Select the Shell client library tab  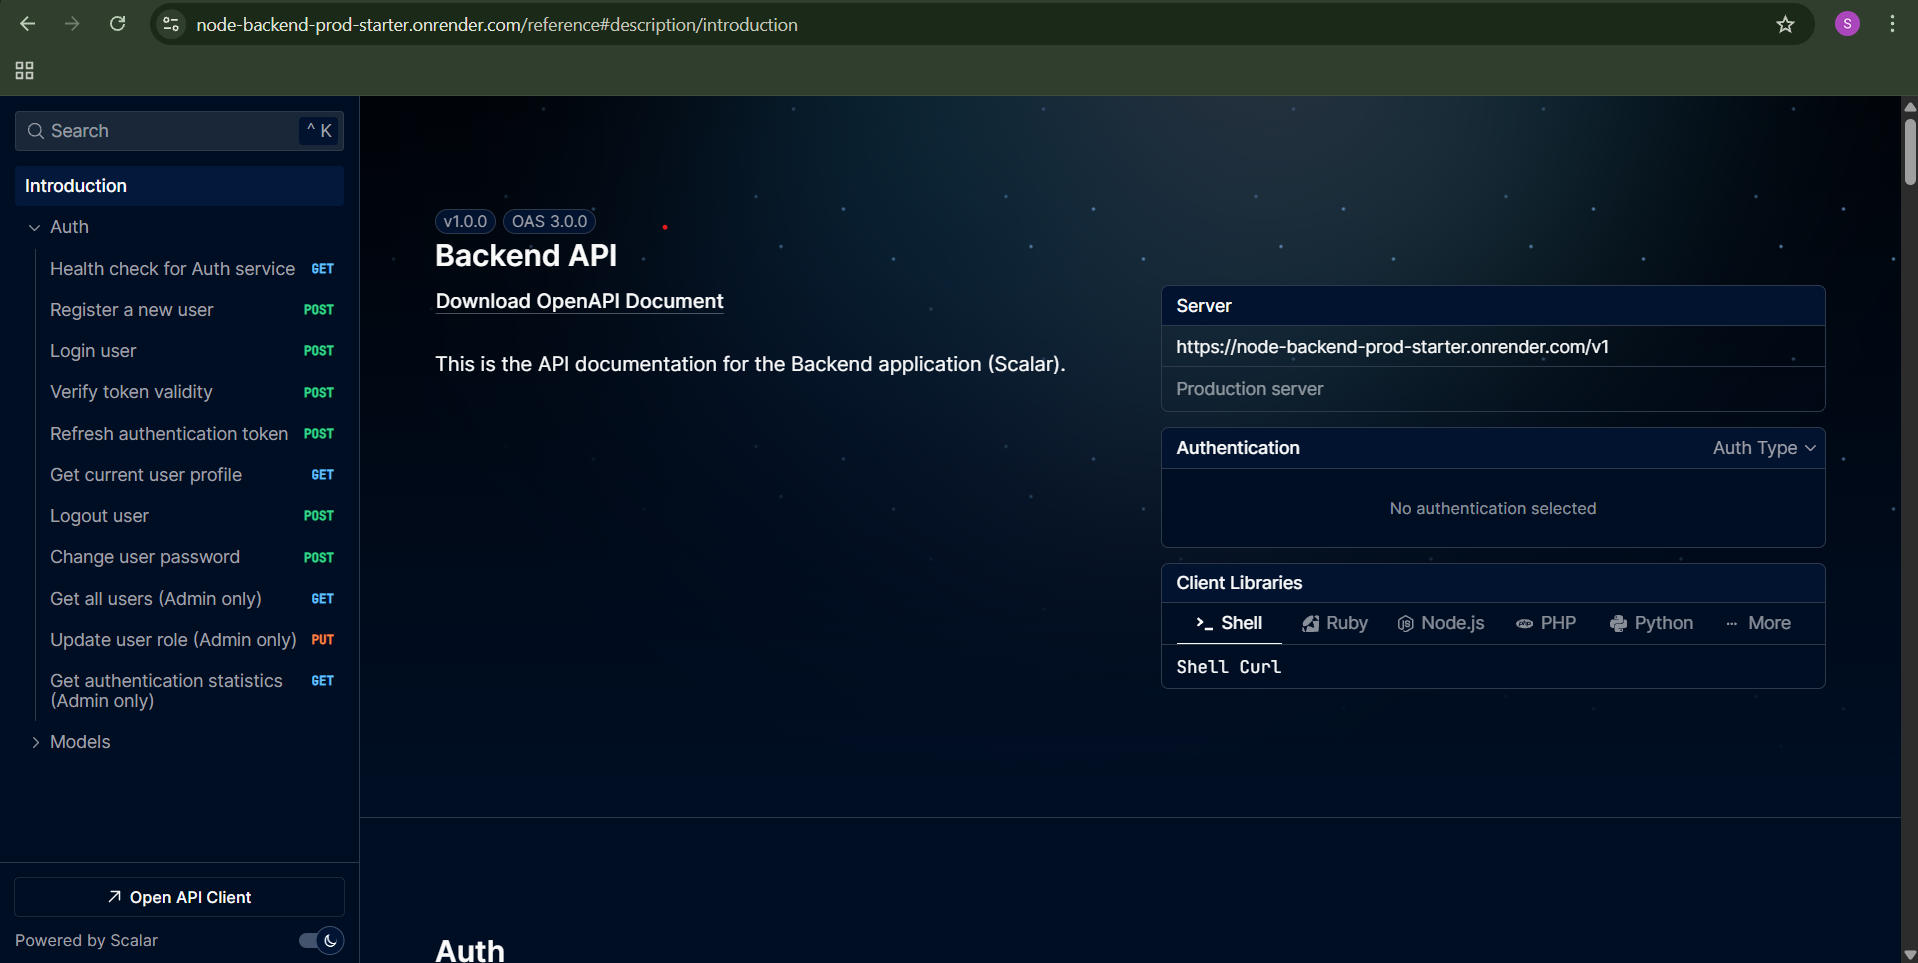[x=1229, y=623]
